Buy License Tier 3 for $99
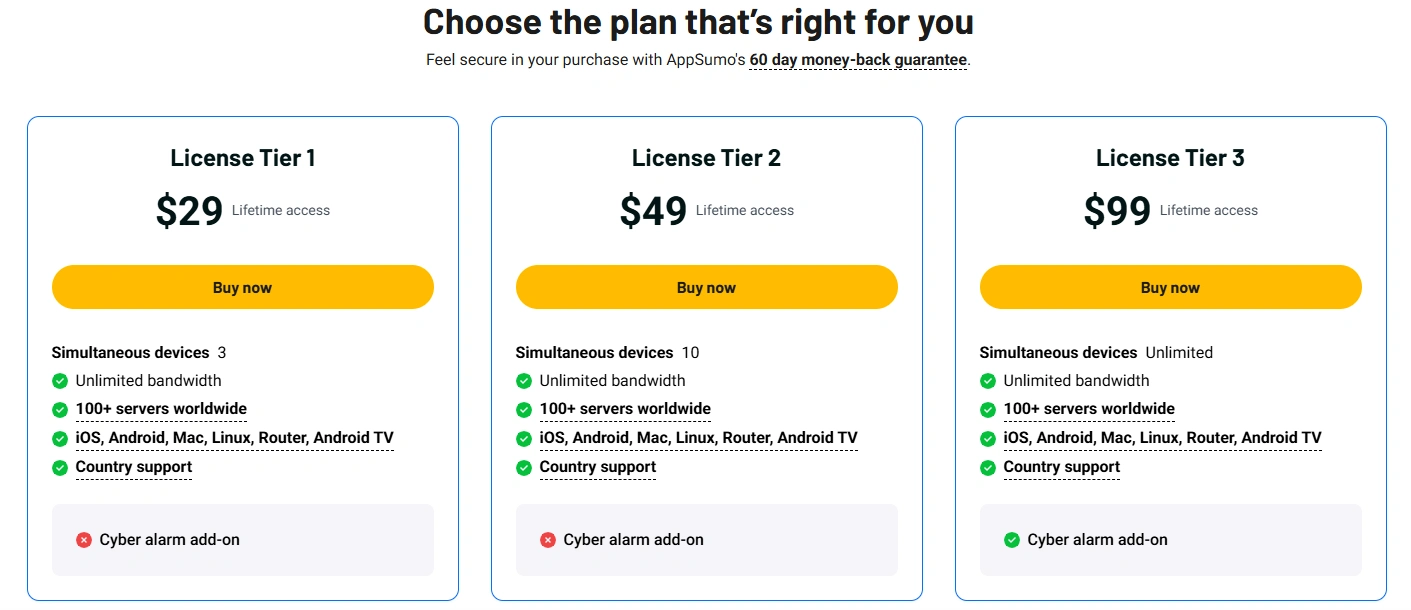 (x=1171, y=287)
